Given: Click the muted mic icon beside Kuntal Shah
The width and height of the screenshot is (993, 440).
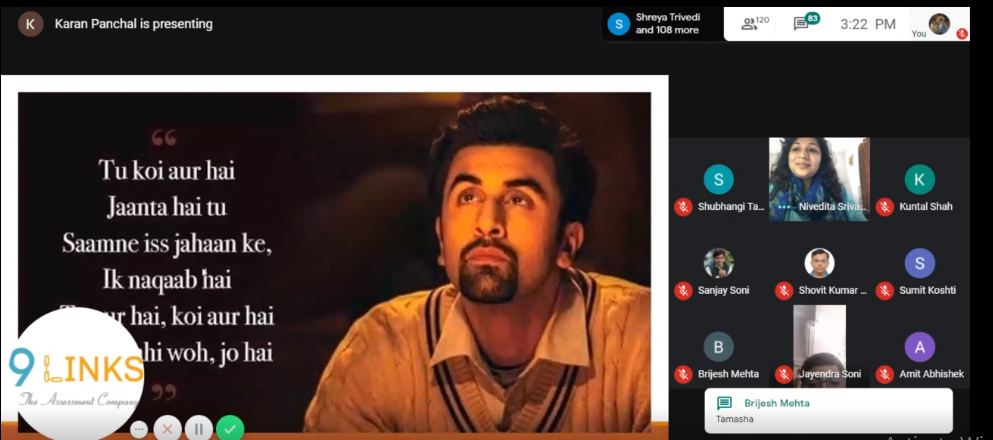Looking at the screenshot, I should (885, 206).
